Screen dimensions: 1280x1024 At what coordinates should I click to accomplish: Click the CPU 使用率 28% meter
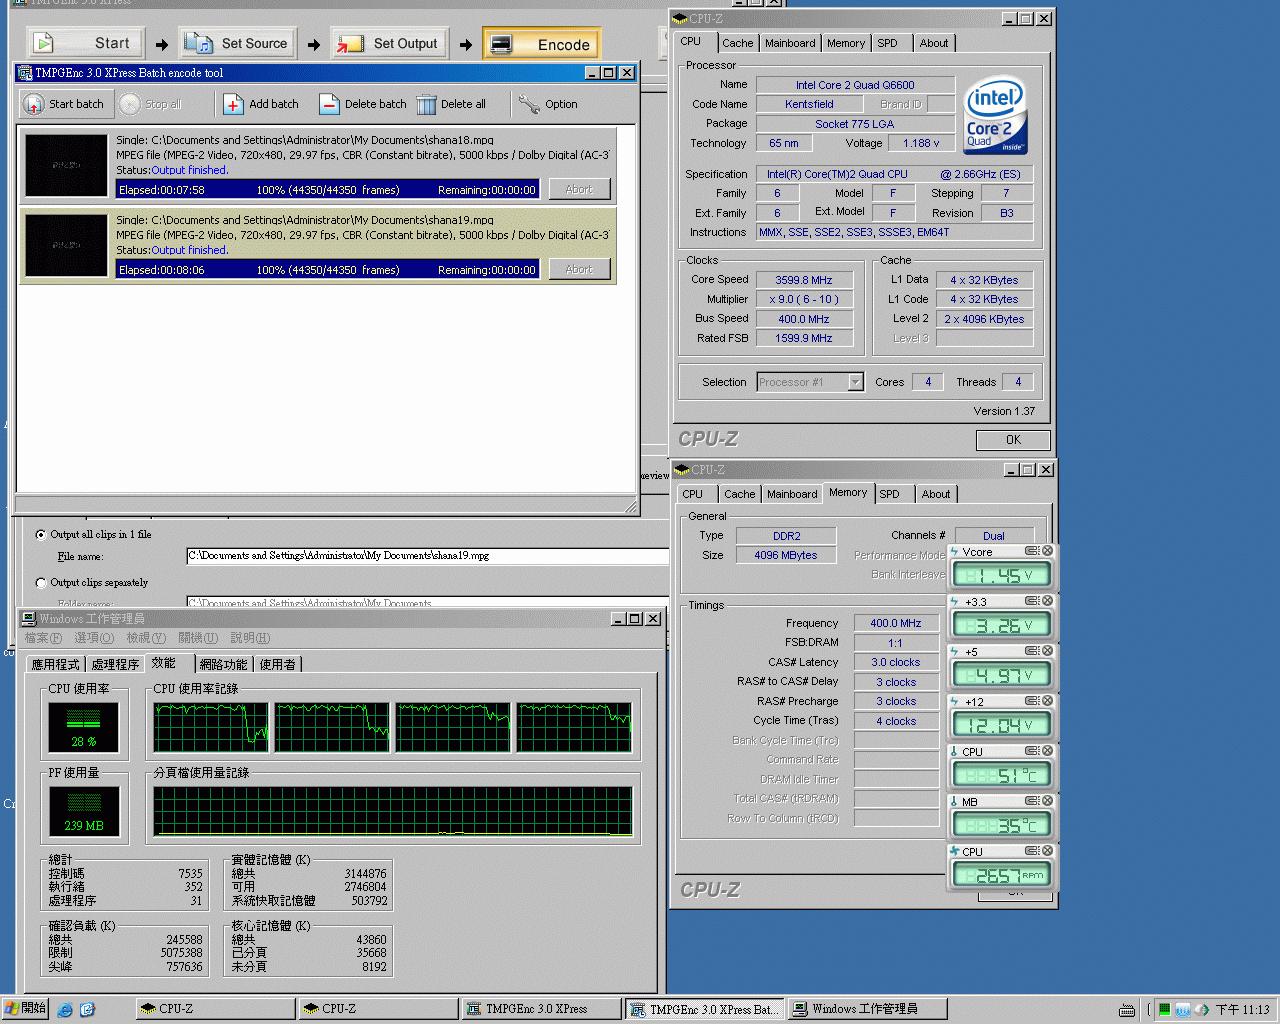(x=84, y=727)
